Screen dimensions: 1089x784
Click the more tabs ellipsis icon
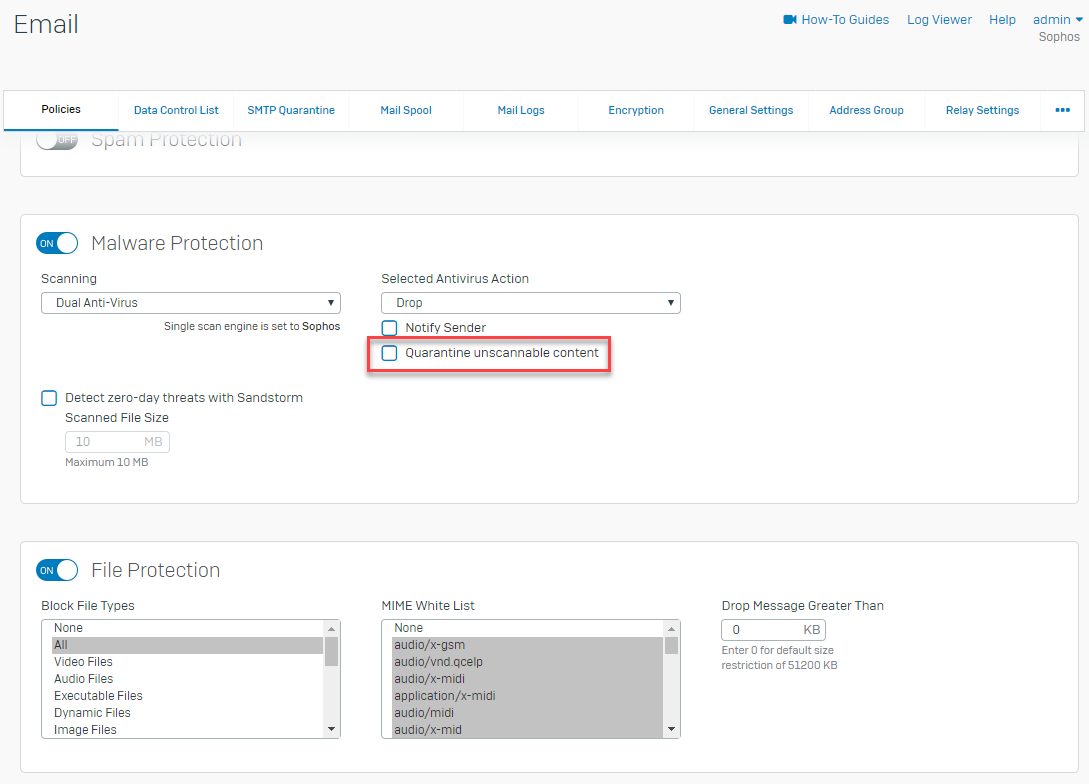pyautogui.click(x=1062, y=110)
